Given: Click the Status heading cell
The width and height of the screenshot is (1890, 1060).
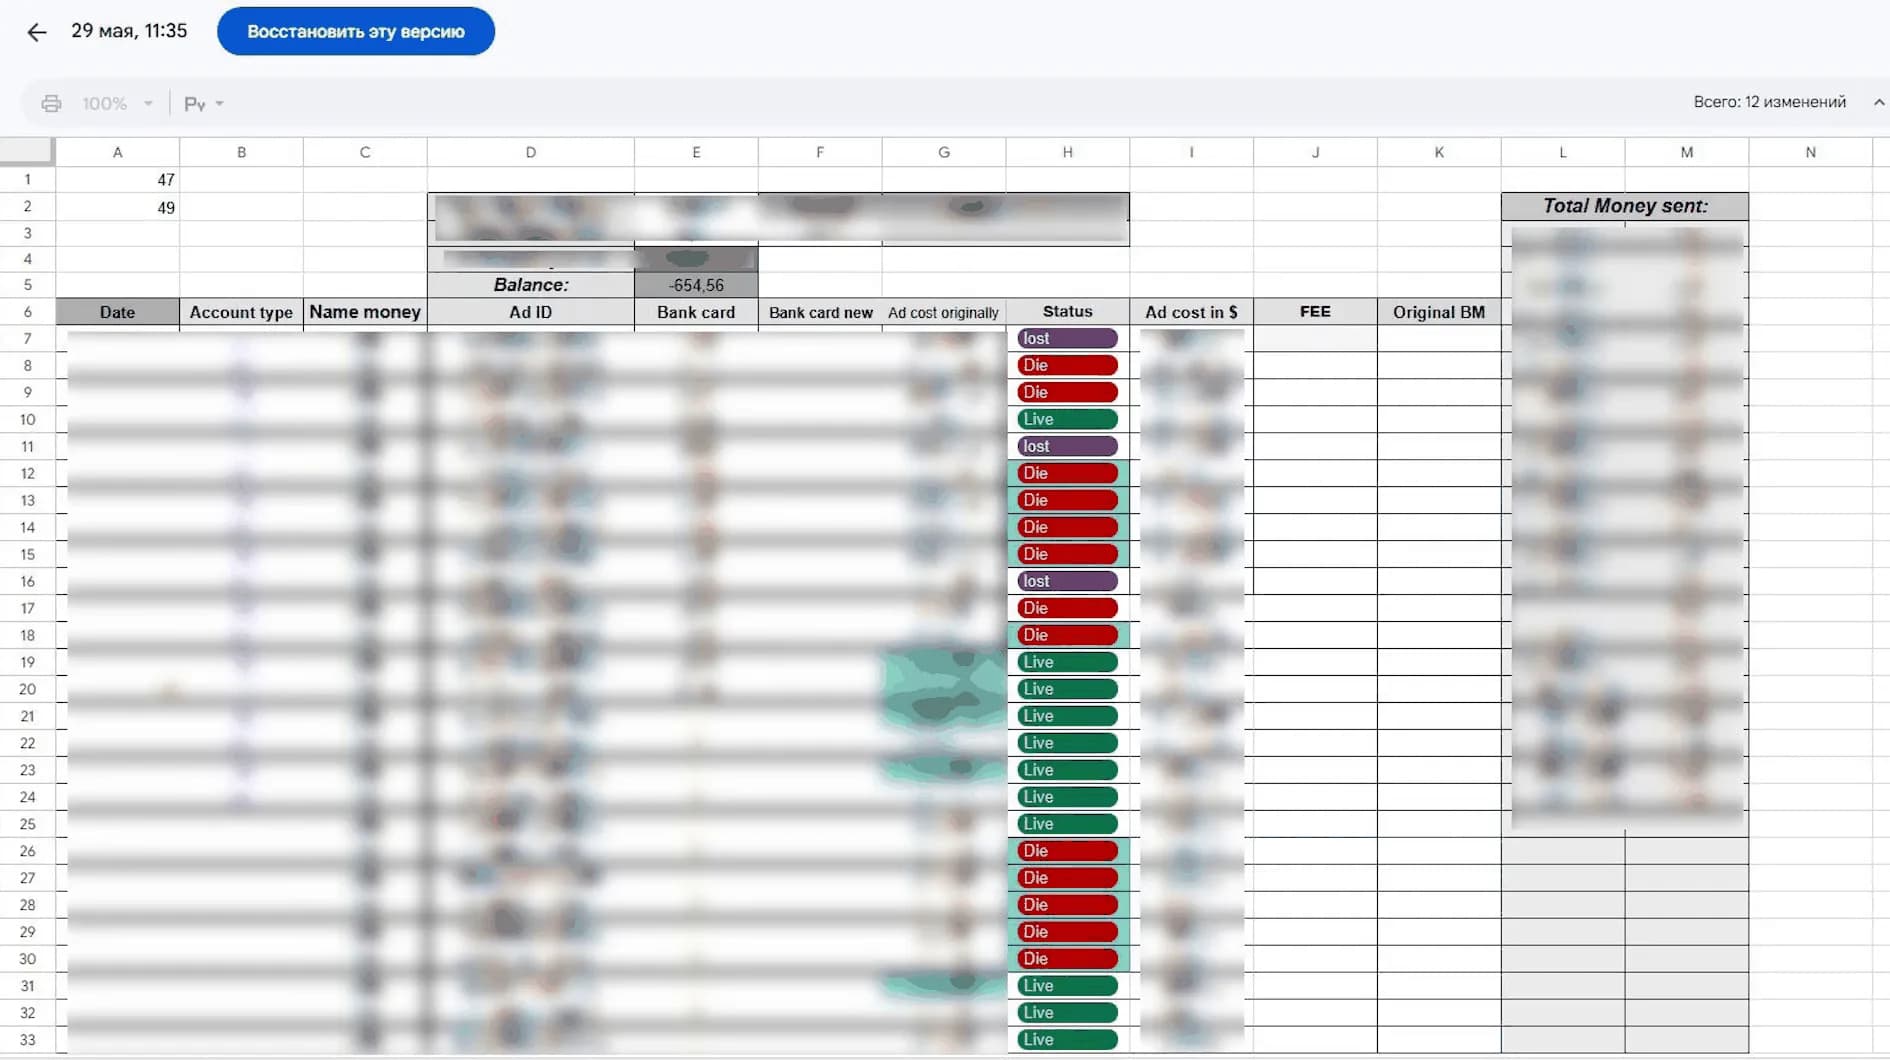Looking at the screenshot, I should pos(1067,312).
